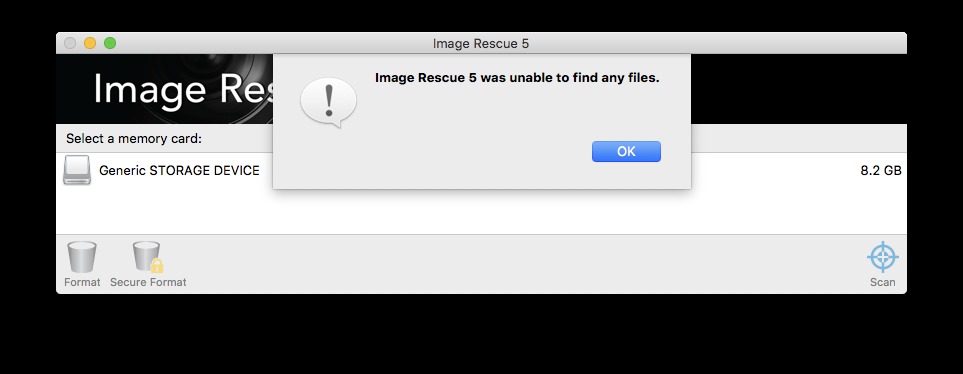
Task: Start a scan with the crosshair Scan icon
Action: (883, 257)
